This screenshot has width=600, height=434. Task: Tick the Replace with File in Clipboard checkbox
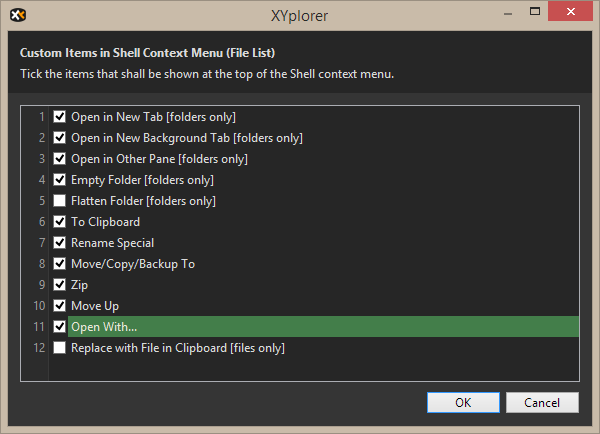(x=60, y=348)
